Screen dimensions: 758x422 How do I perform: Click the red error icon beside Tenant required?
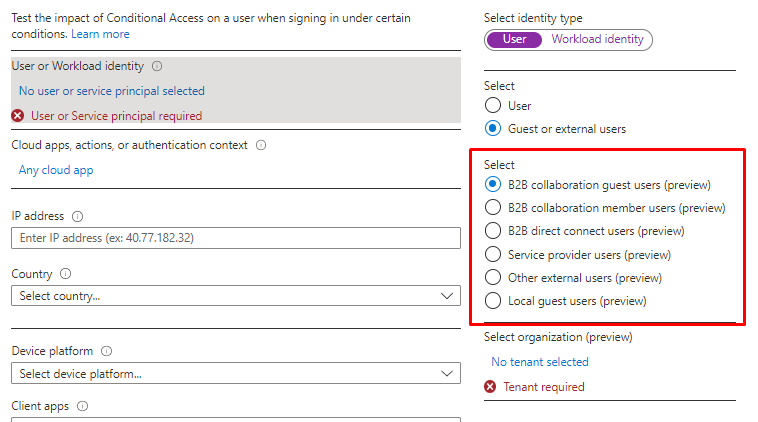[x=490, y=387]
